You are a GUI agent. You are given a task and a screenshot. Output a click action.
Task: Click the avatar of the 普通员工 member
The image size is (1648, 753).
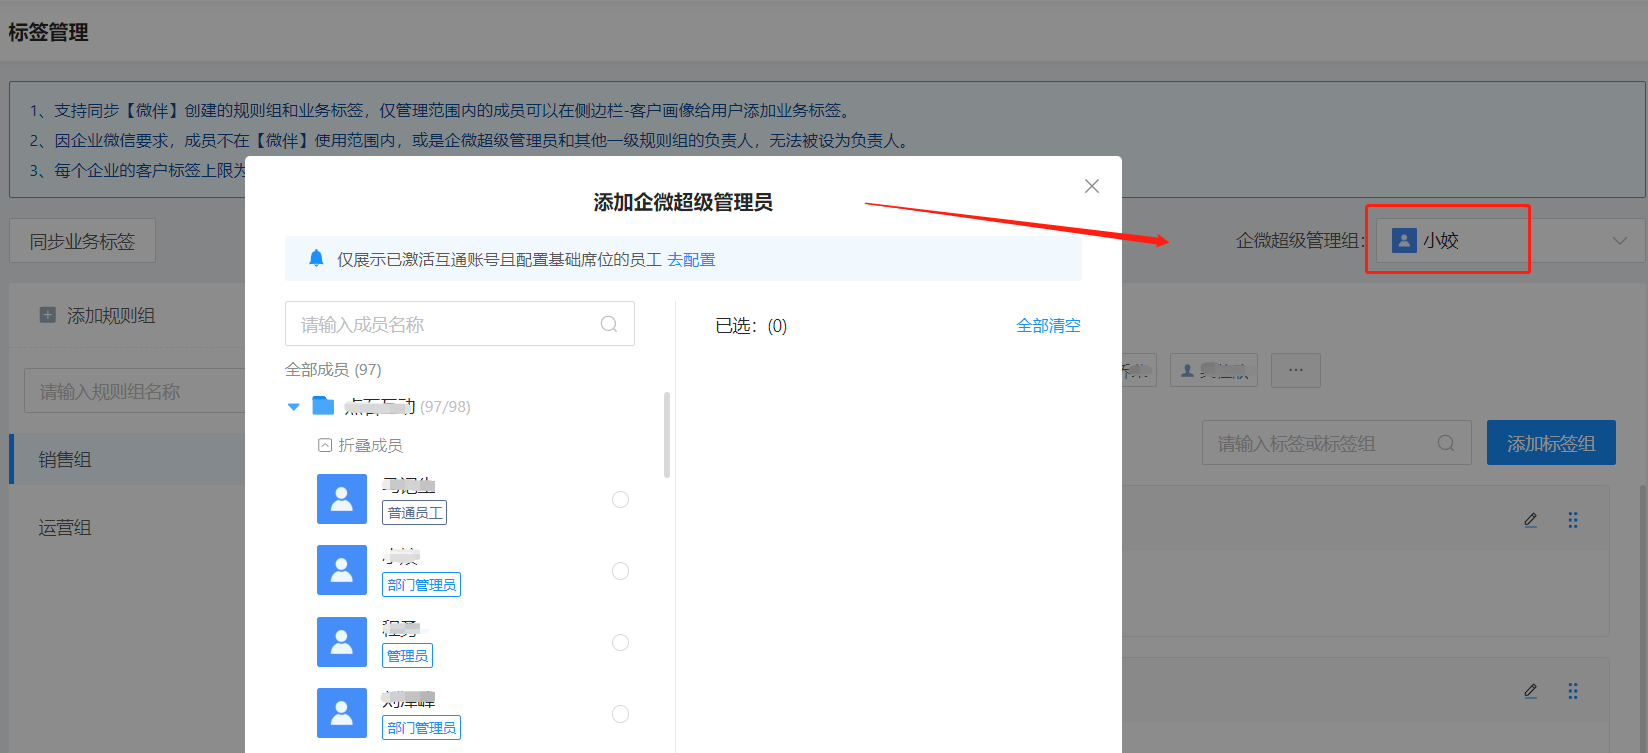click(342, 499)
